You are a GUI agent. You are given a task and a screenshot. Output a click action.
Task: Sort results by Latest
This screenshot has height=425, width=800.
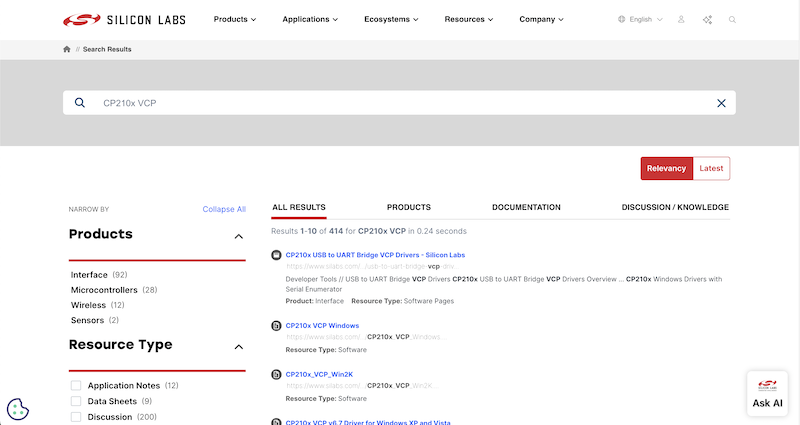[x=711, y=168]
